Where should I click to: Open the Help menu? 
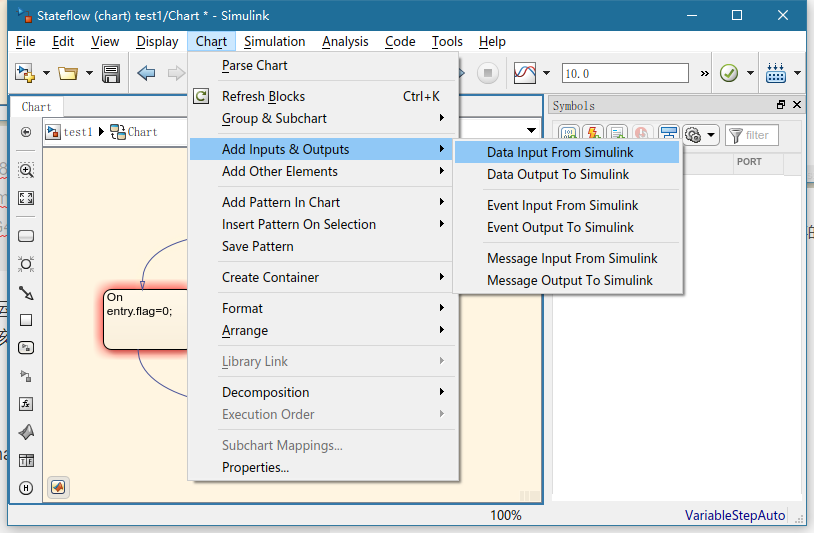(492, 42)
